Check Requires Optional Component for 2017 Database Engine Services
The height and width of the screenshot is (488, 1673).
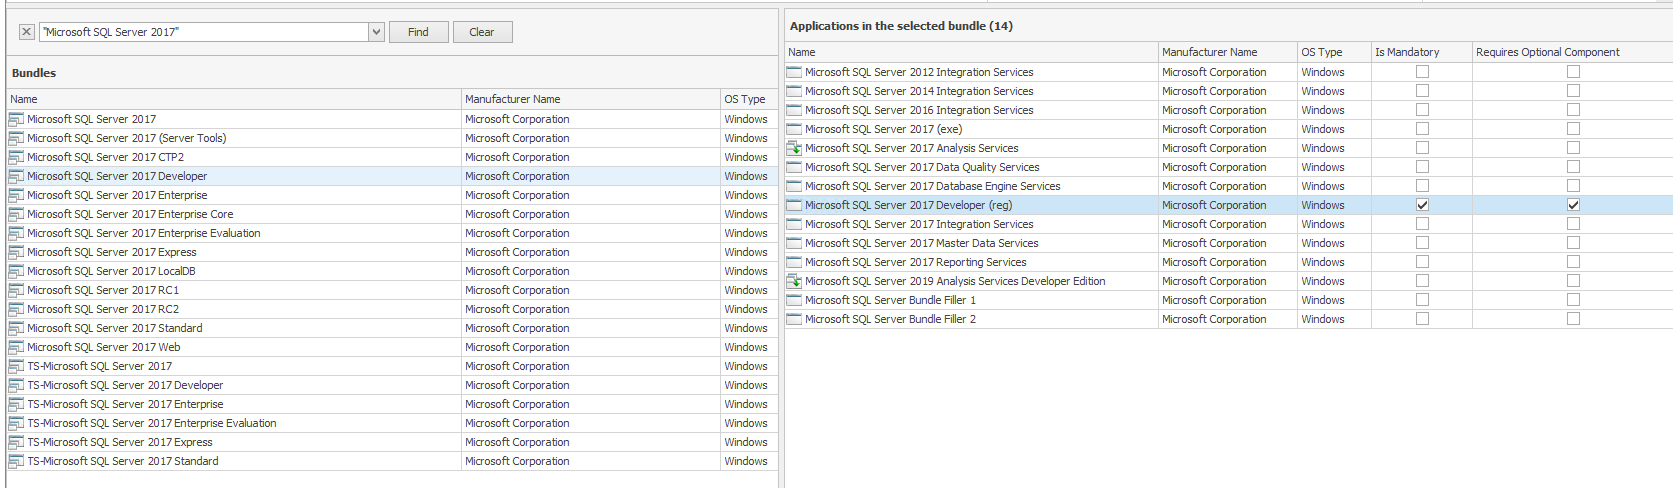pos(1573,186)
